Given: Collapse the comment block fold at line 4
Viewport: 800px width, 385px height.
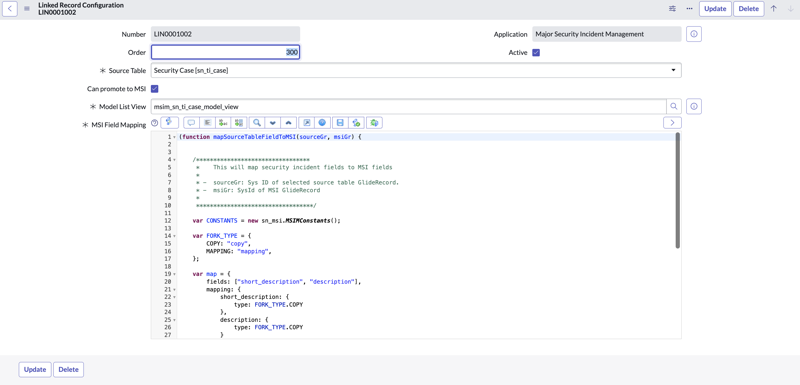Looking at the screenshot, I should click(174, 160).
